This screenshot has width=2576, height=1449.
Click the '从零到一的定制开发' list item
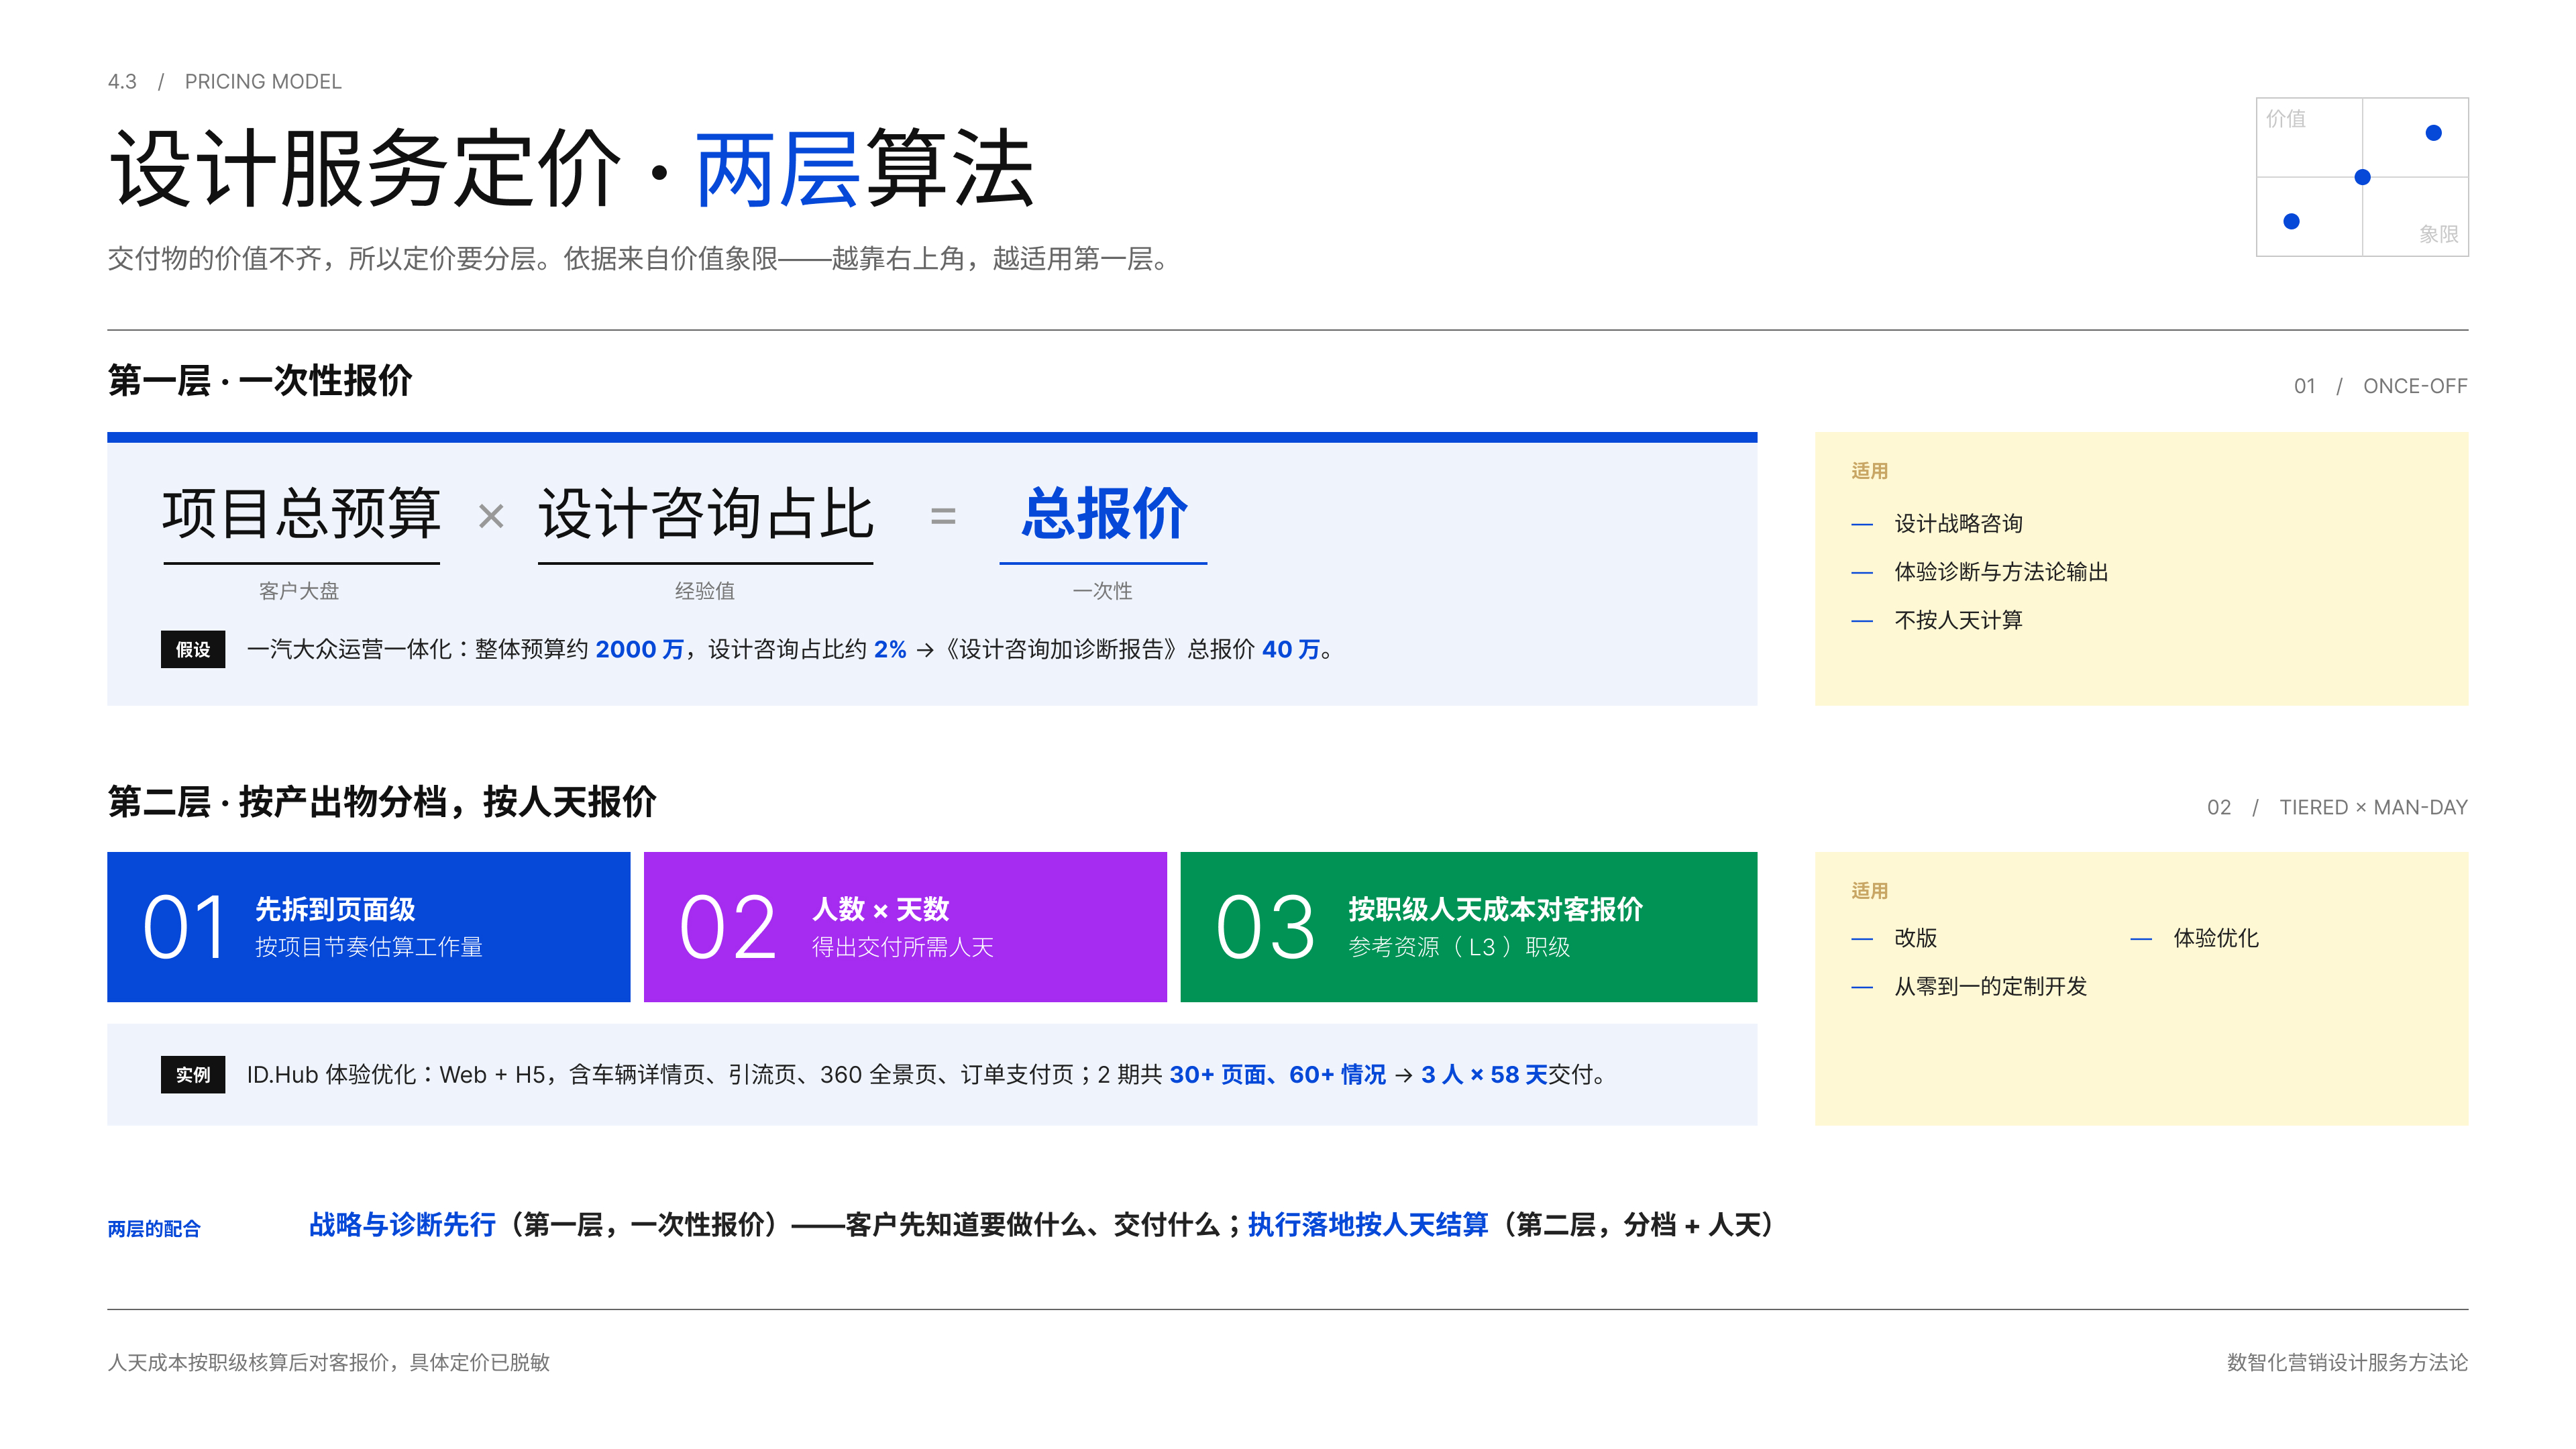[x=1990, y=986]
